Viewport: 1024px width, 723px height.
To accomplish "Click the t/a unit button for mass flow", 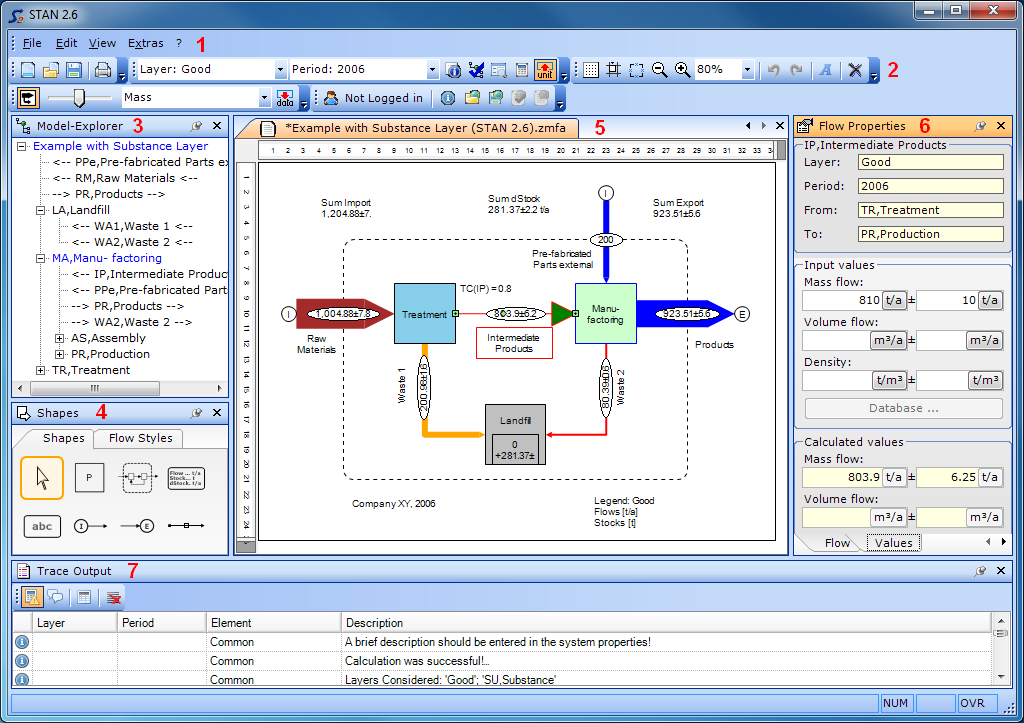I will coord(893,300).
